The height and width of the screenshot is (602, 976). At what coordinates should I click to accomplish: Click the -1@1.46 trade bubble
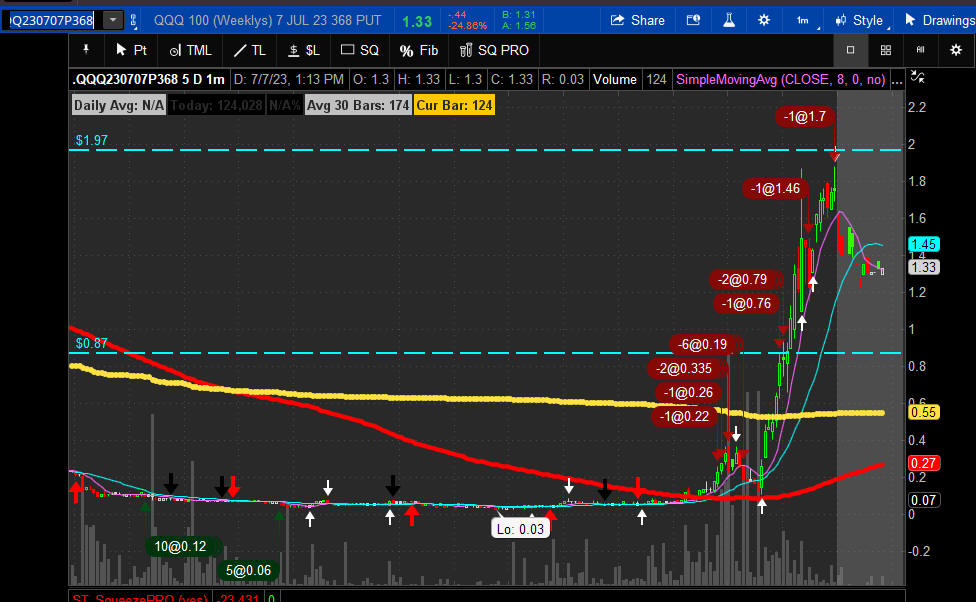click(x=775, y=189)
